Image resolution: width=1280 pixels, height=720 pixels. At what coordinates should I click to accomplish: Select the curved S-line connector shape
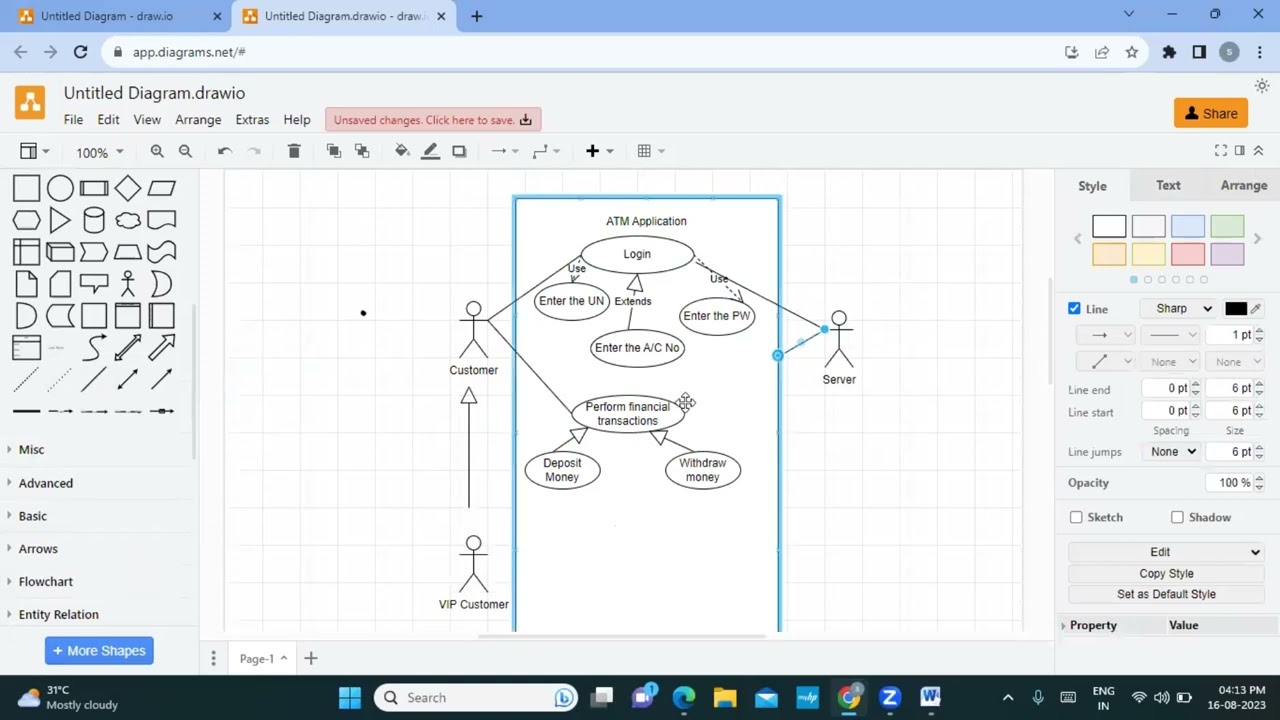(94, 348)
